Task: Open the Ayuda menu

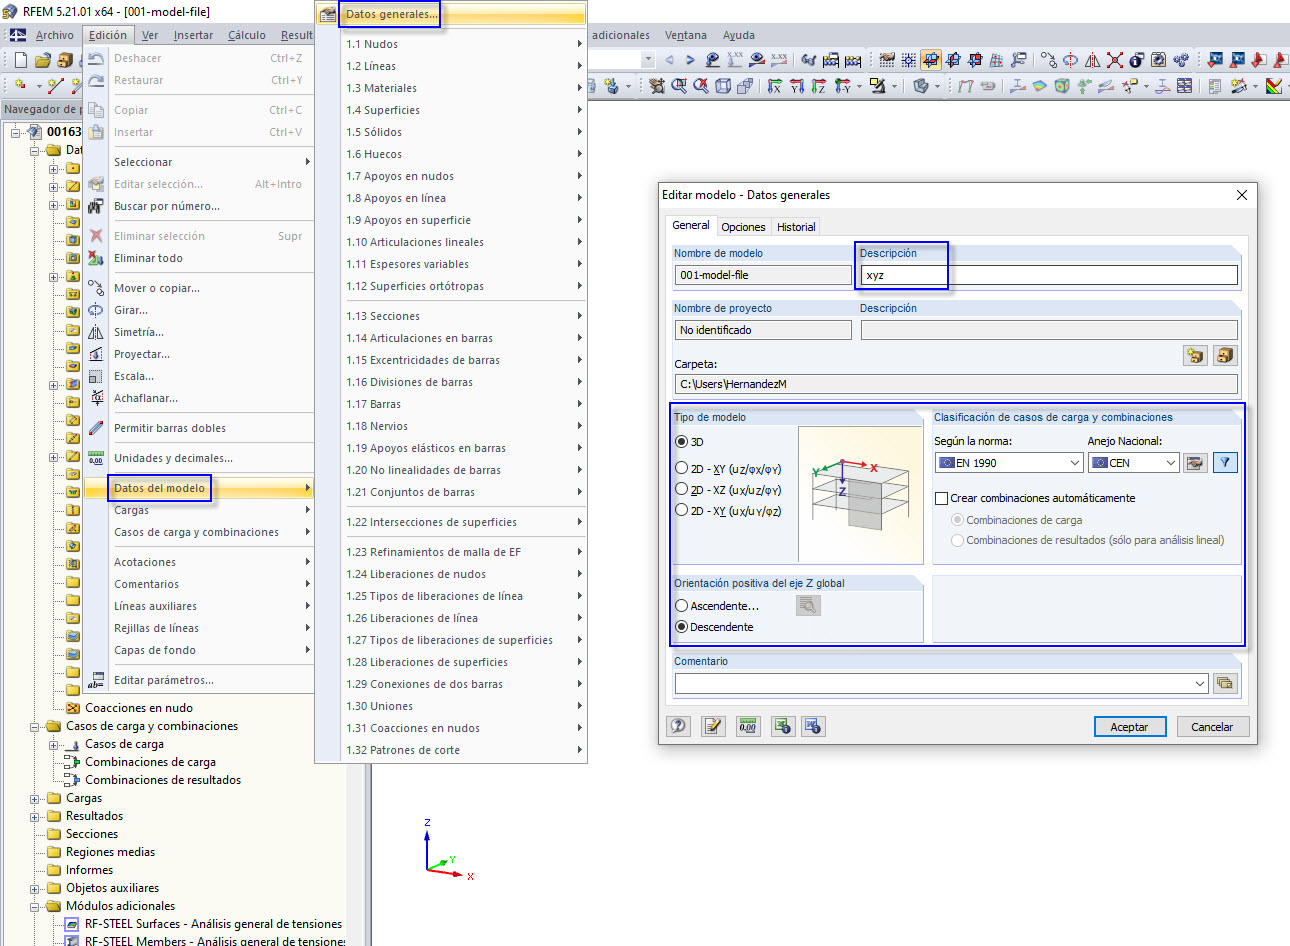Action: pos(739,35)
